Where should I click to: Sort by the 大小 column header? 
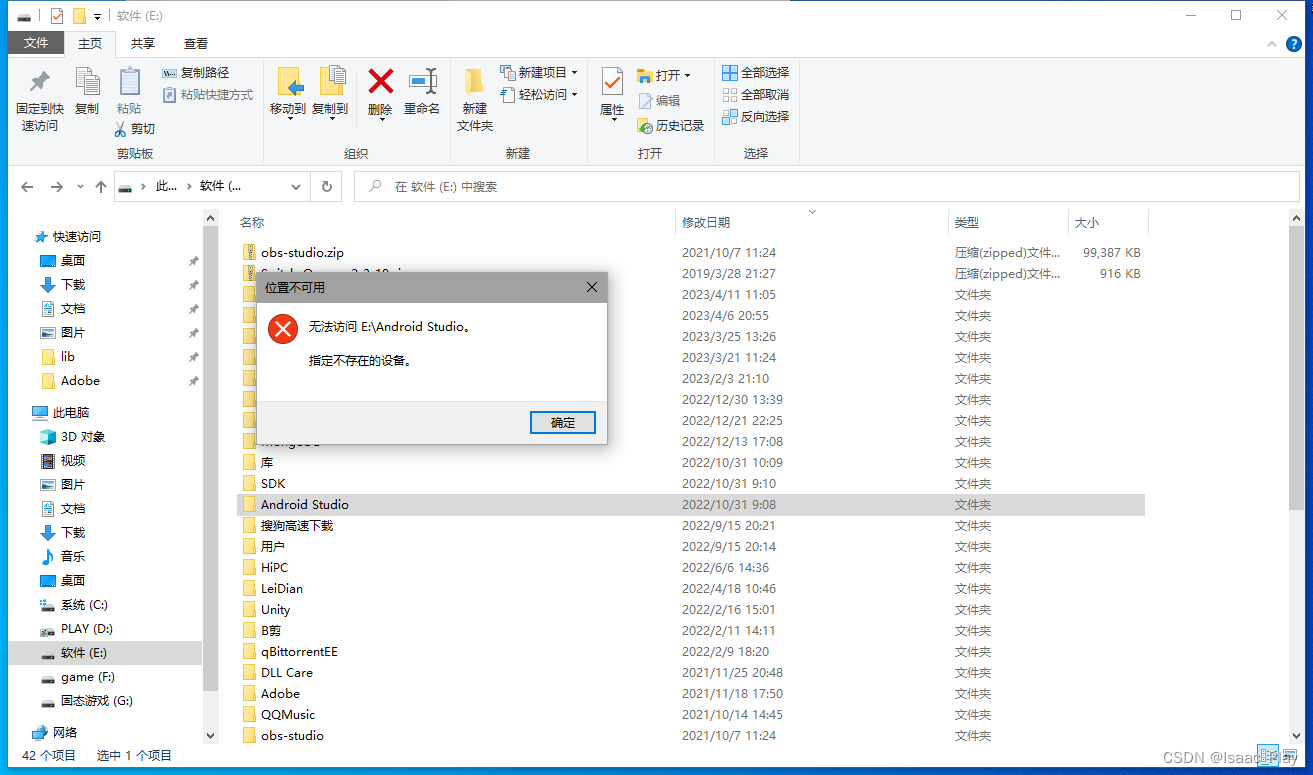coord(1087,223)
